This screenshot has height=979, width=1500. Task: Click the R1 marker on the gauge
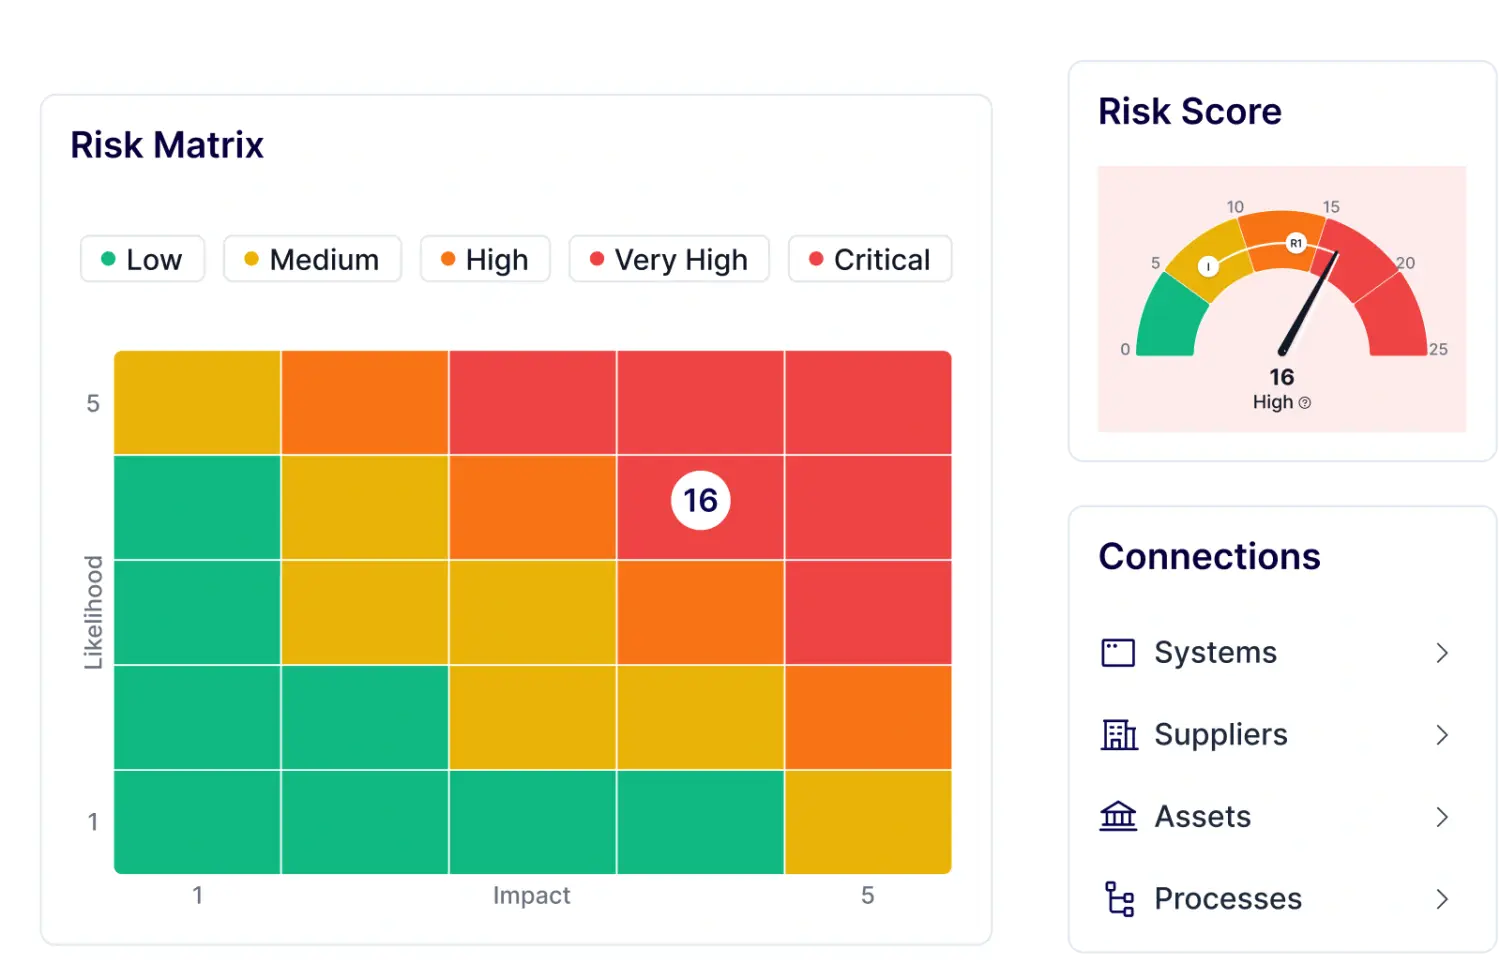tap(1296, 243)
